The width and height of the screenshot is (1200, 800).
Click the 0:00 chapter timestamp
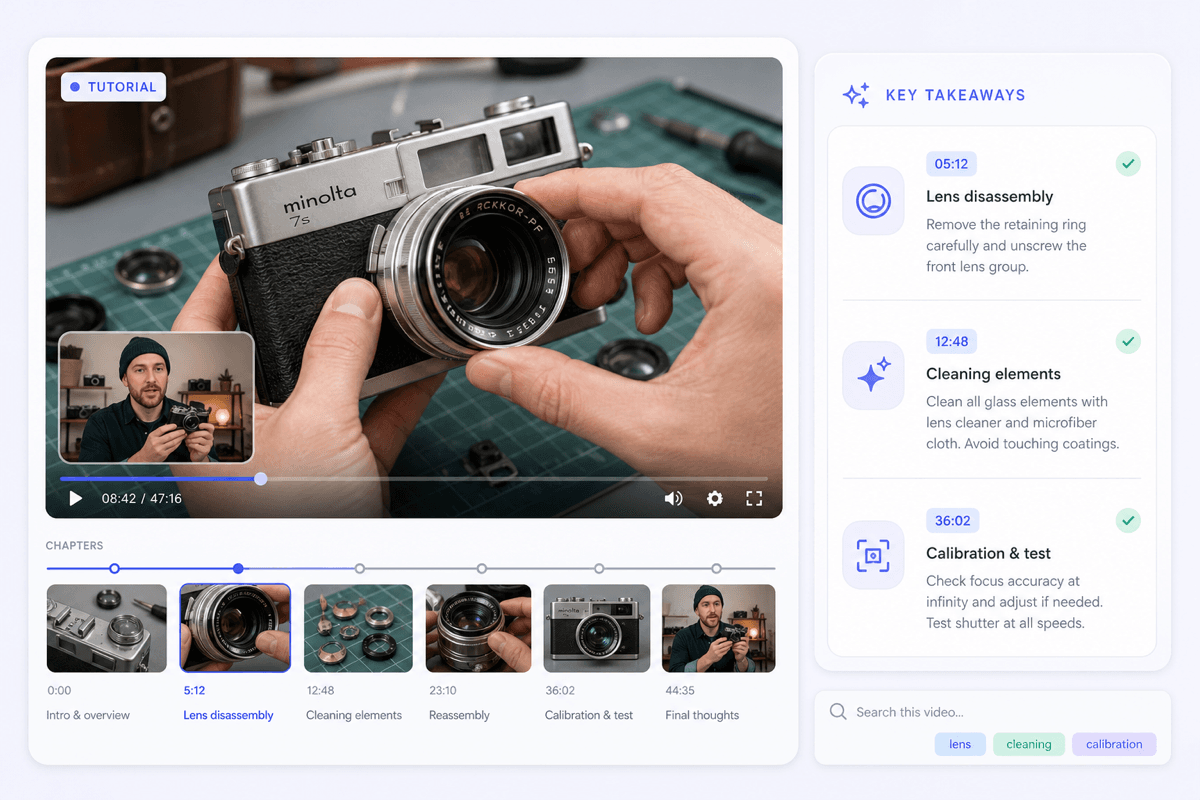point(59,690)
